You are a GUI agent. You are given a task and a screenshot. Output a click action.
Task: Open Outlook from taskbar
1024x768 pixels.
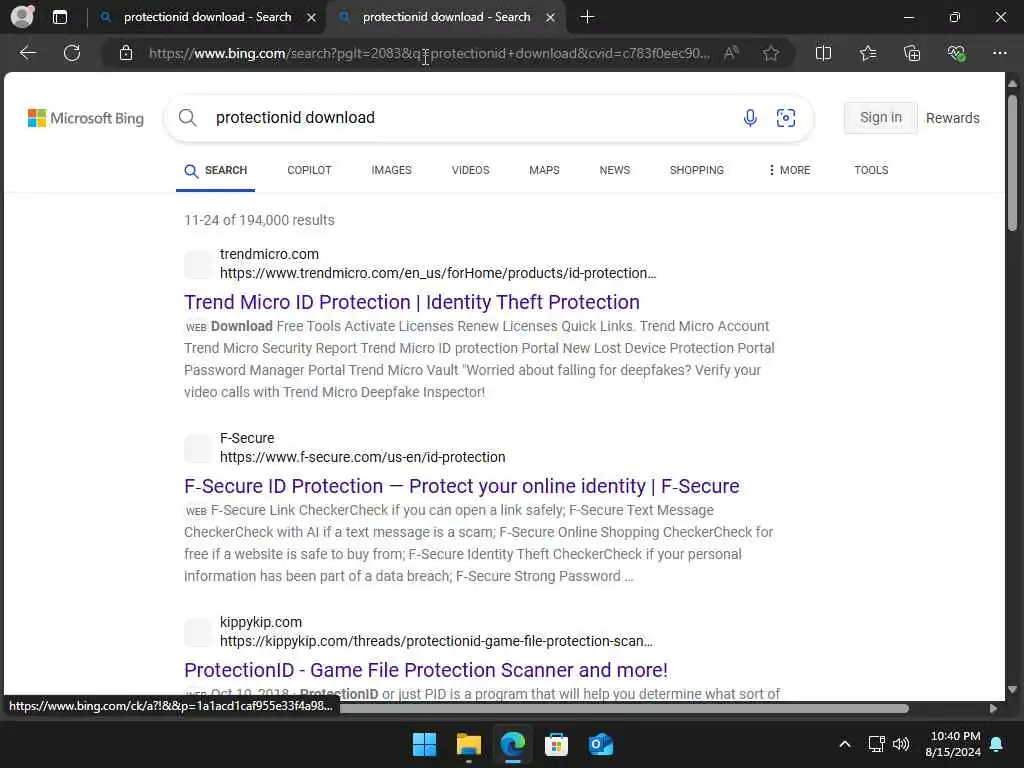pos(600,744)
